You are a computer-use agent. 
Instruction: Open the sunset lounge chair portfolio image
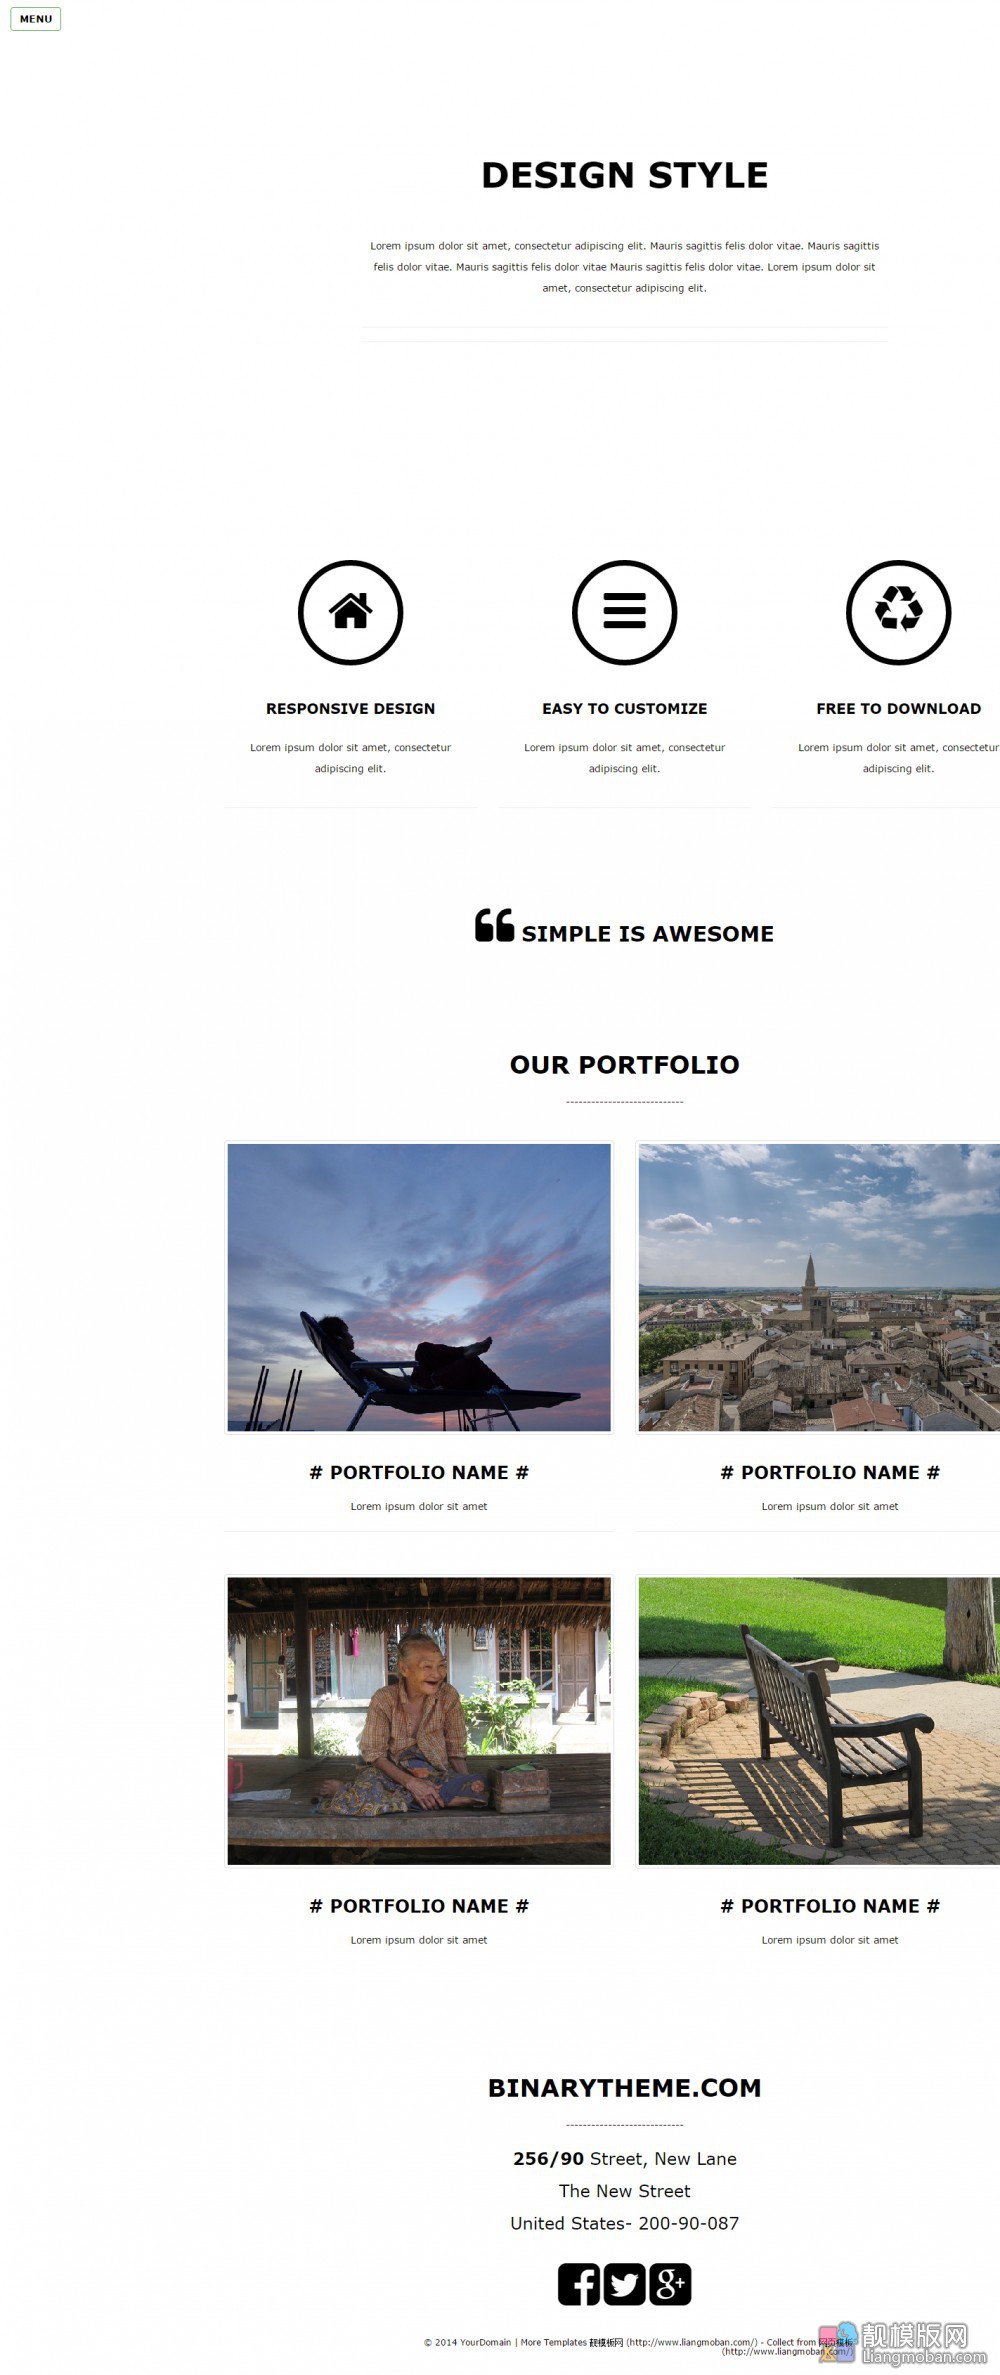[x=419, y=1288]
